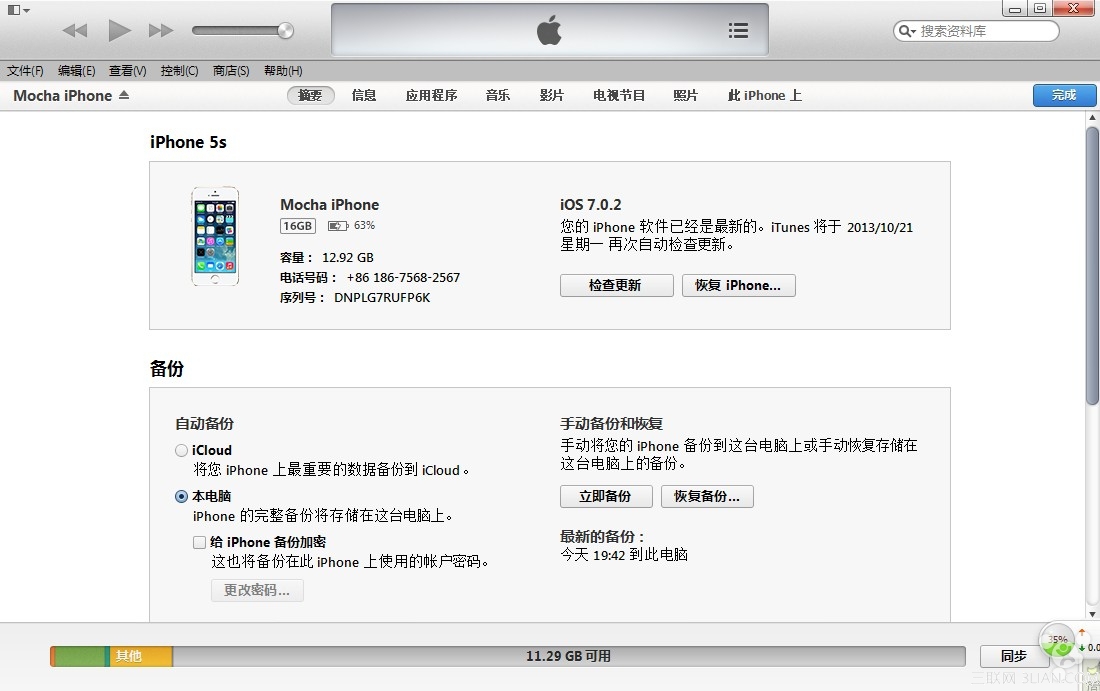Eject Mocha iPhone with the eject icon
Screen dimensions: 1100x691
click(124, 95)
